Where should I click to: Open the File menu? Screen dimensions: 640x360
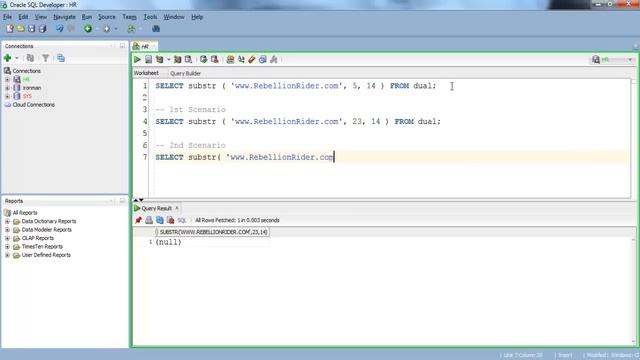pos(7,17)
